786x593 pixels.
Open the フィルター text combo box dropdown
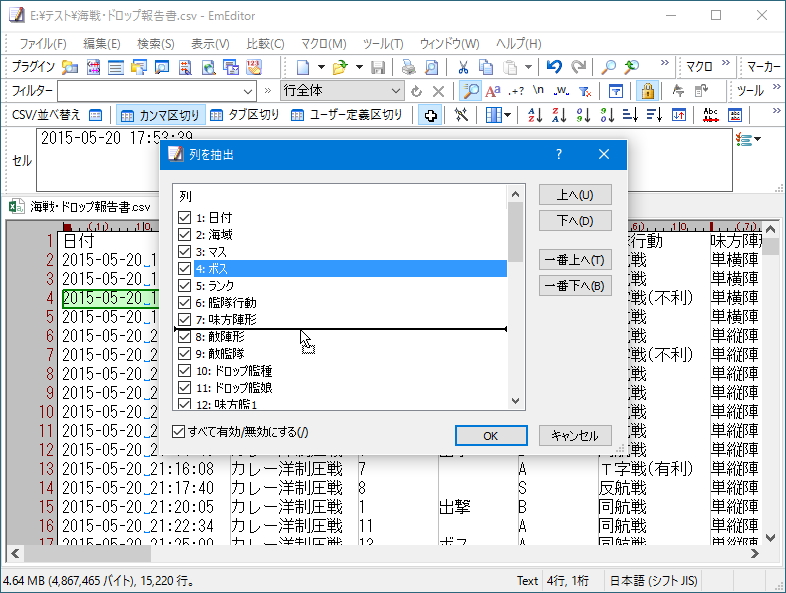tap(248, 91)
